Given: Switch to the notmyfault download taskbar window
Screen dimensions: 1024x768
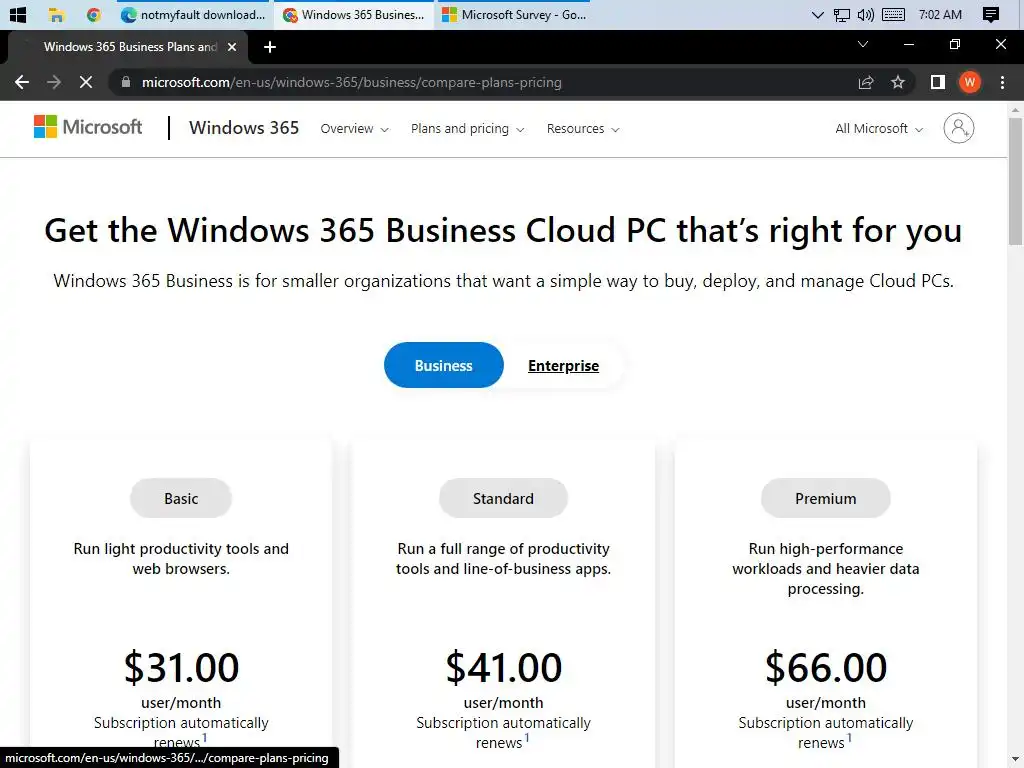Looking at the screenshot, I should click(x=194, y=14).
